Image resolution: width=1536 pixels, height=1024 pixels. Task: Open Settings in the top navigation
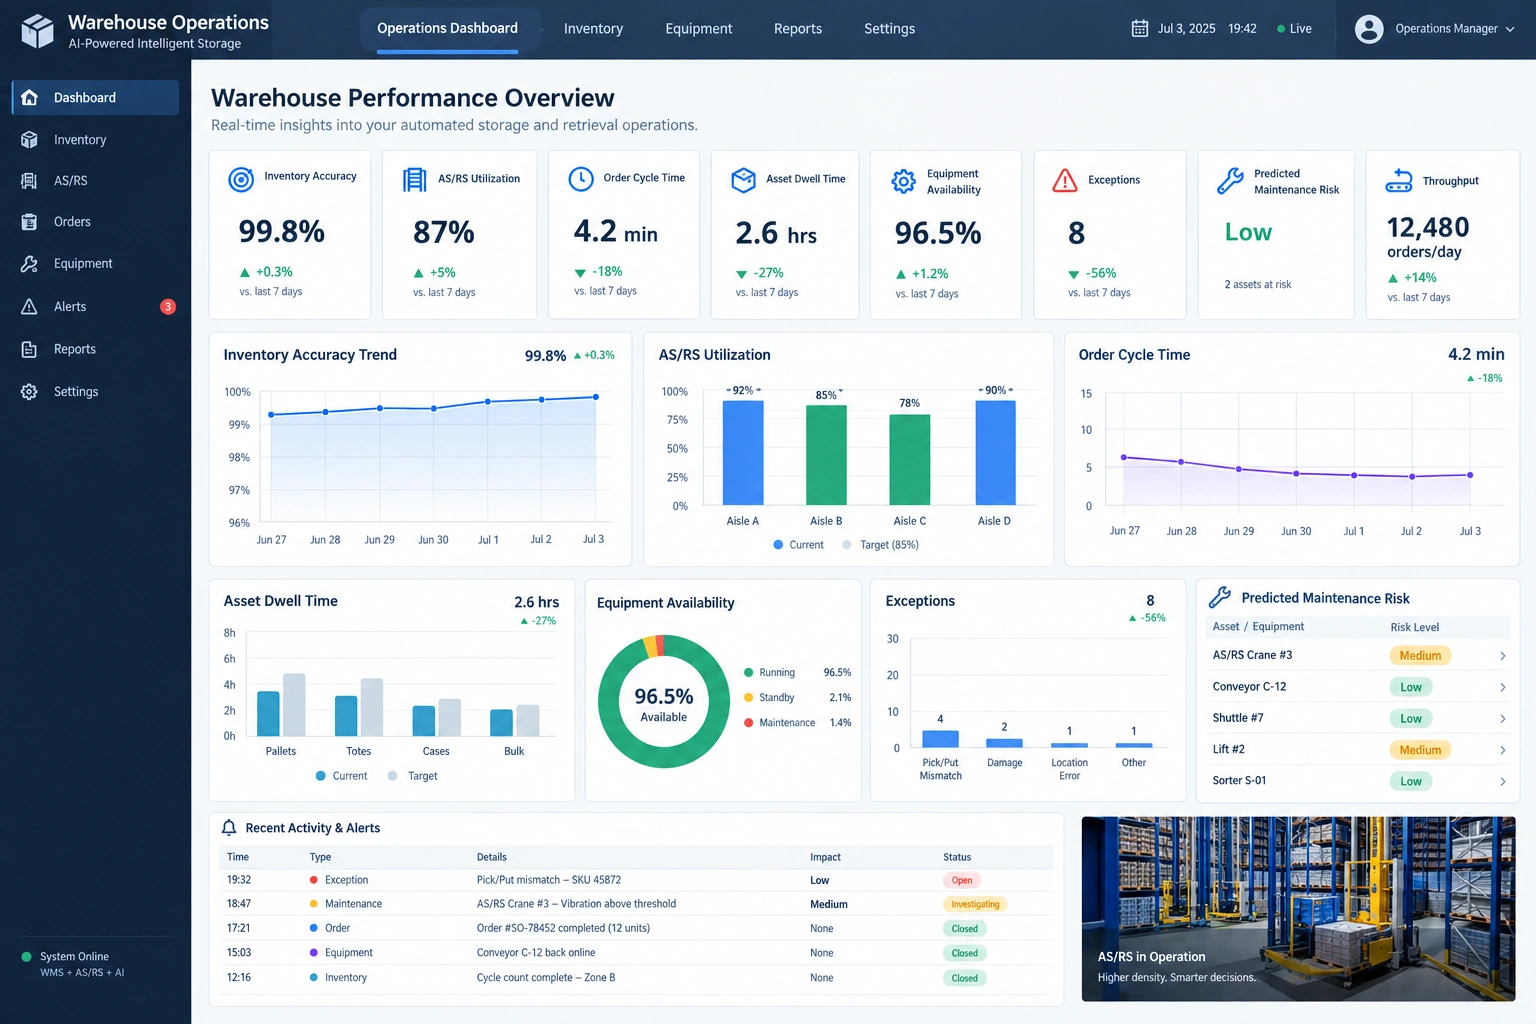point(890,29)
